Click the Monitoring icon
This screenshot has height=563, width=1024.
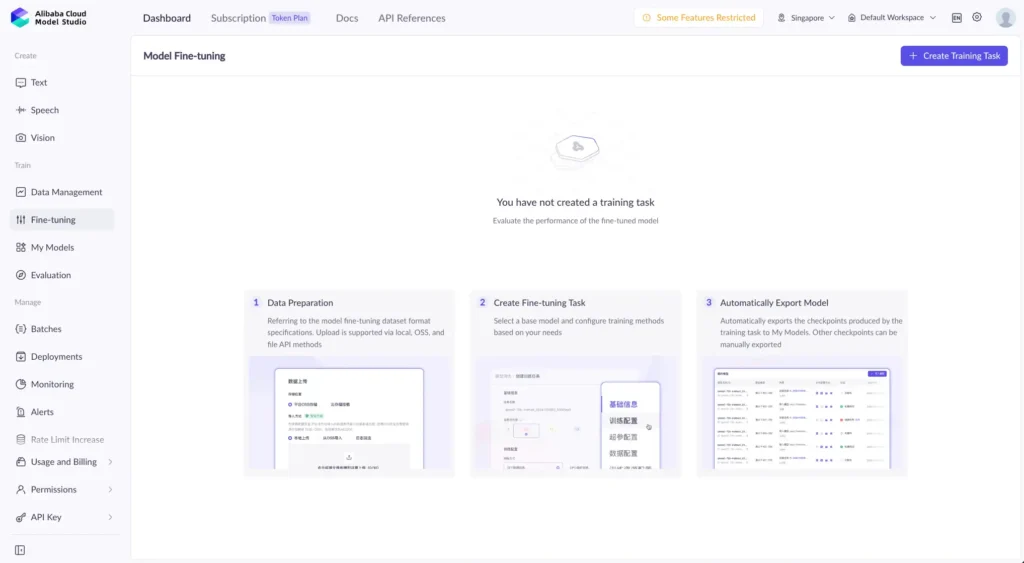[21, 384]
